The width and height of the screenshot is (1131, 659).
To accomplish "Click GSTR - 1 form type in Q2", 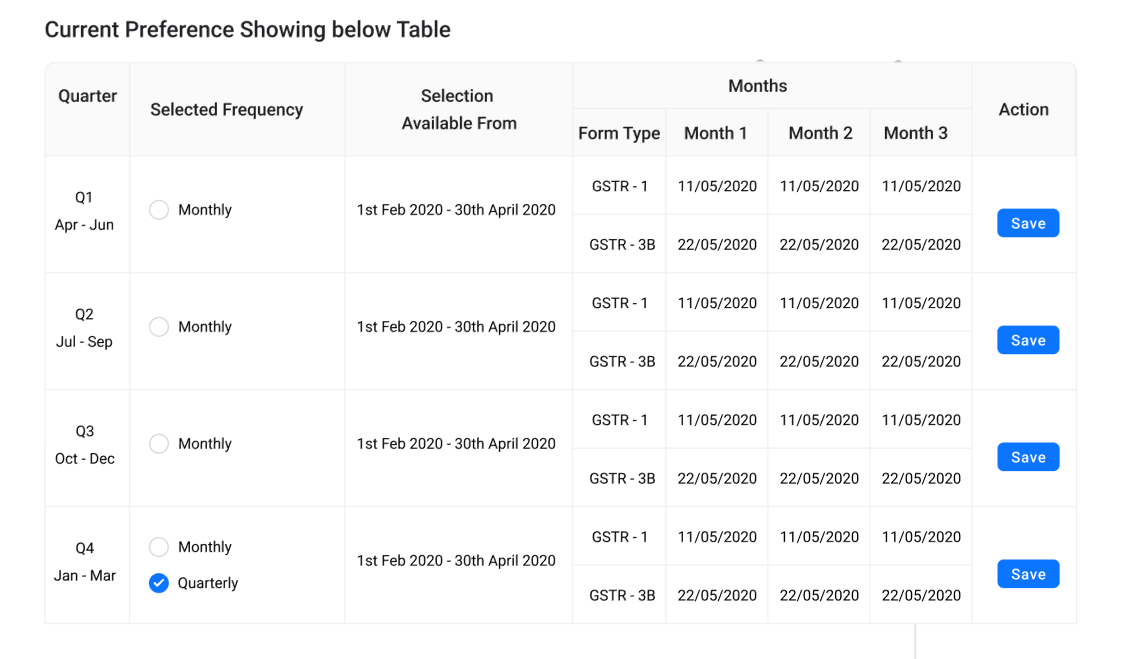I will coord(620,303).
